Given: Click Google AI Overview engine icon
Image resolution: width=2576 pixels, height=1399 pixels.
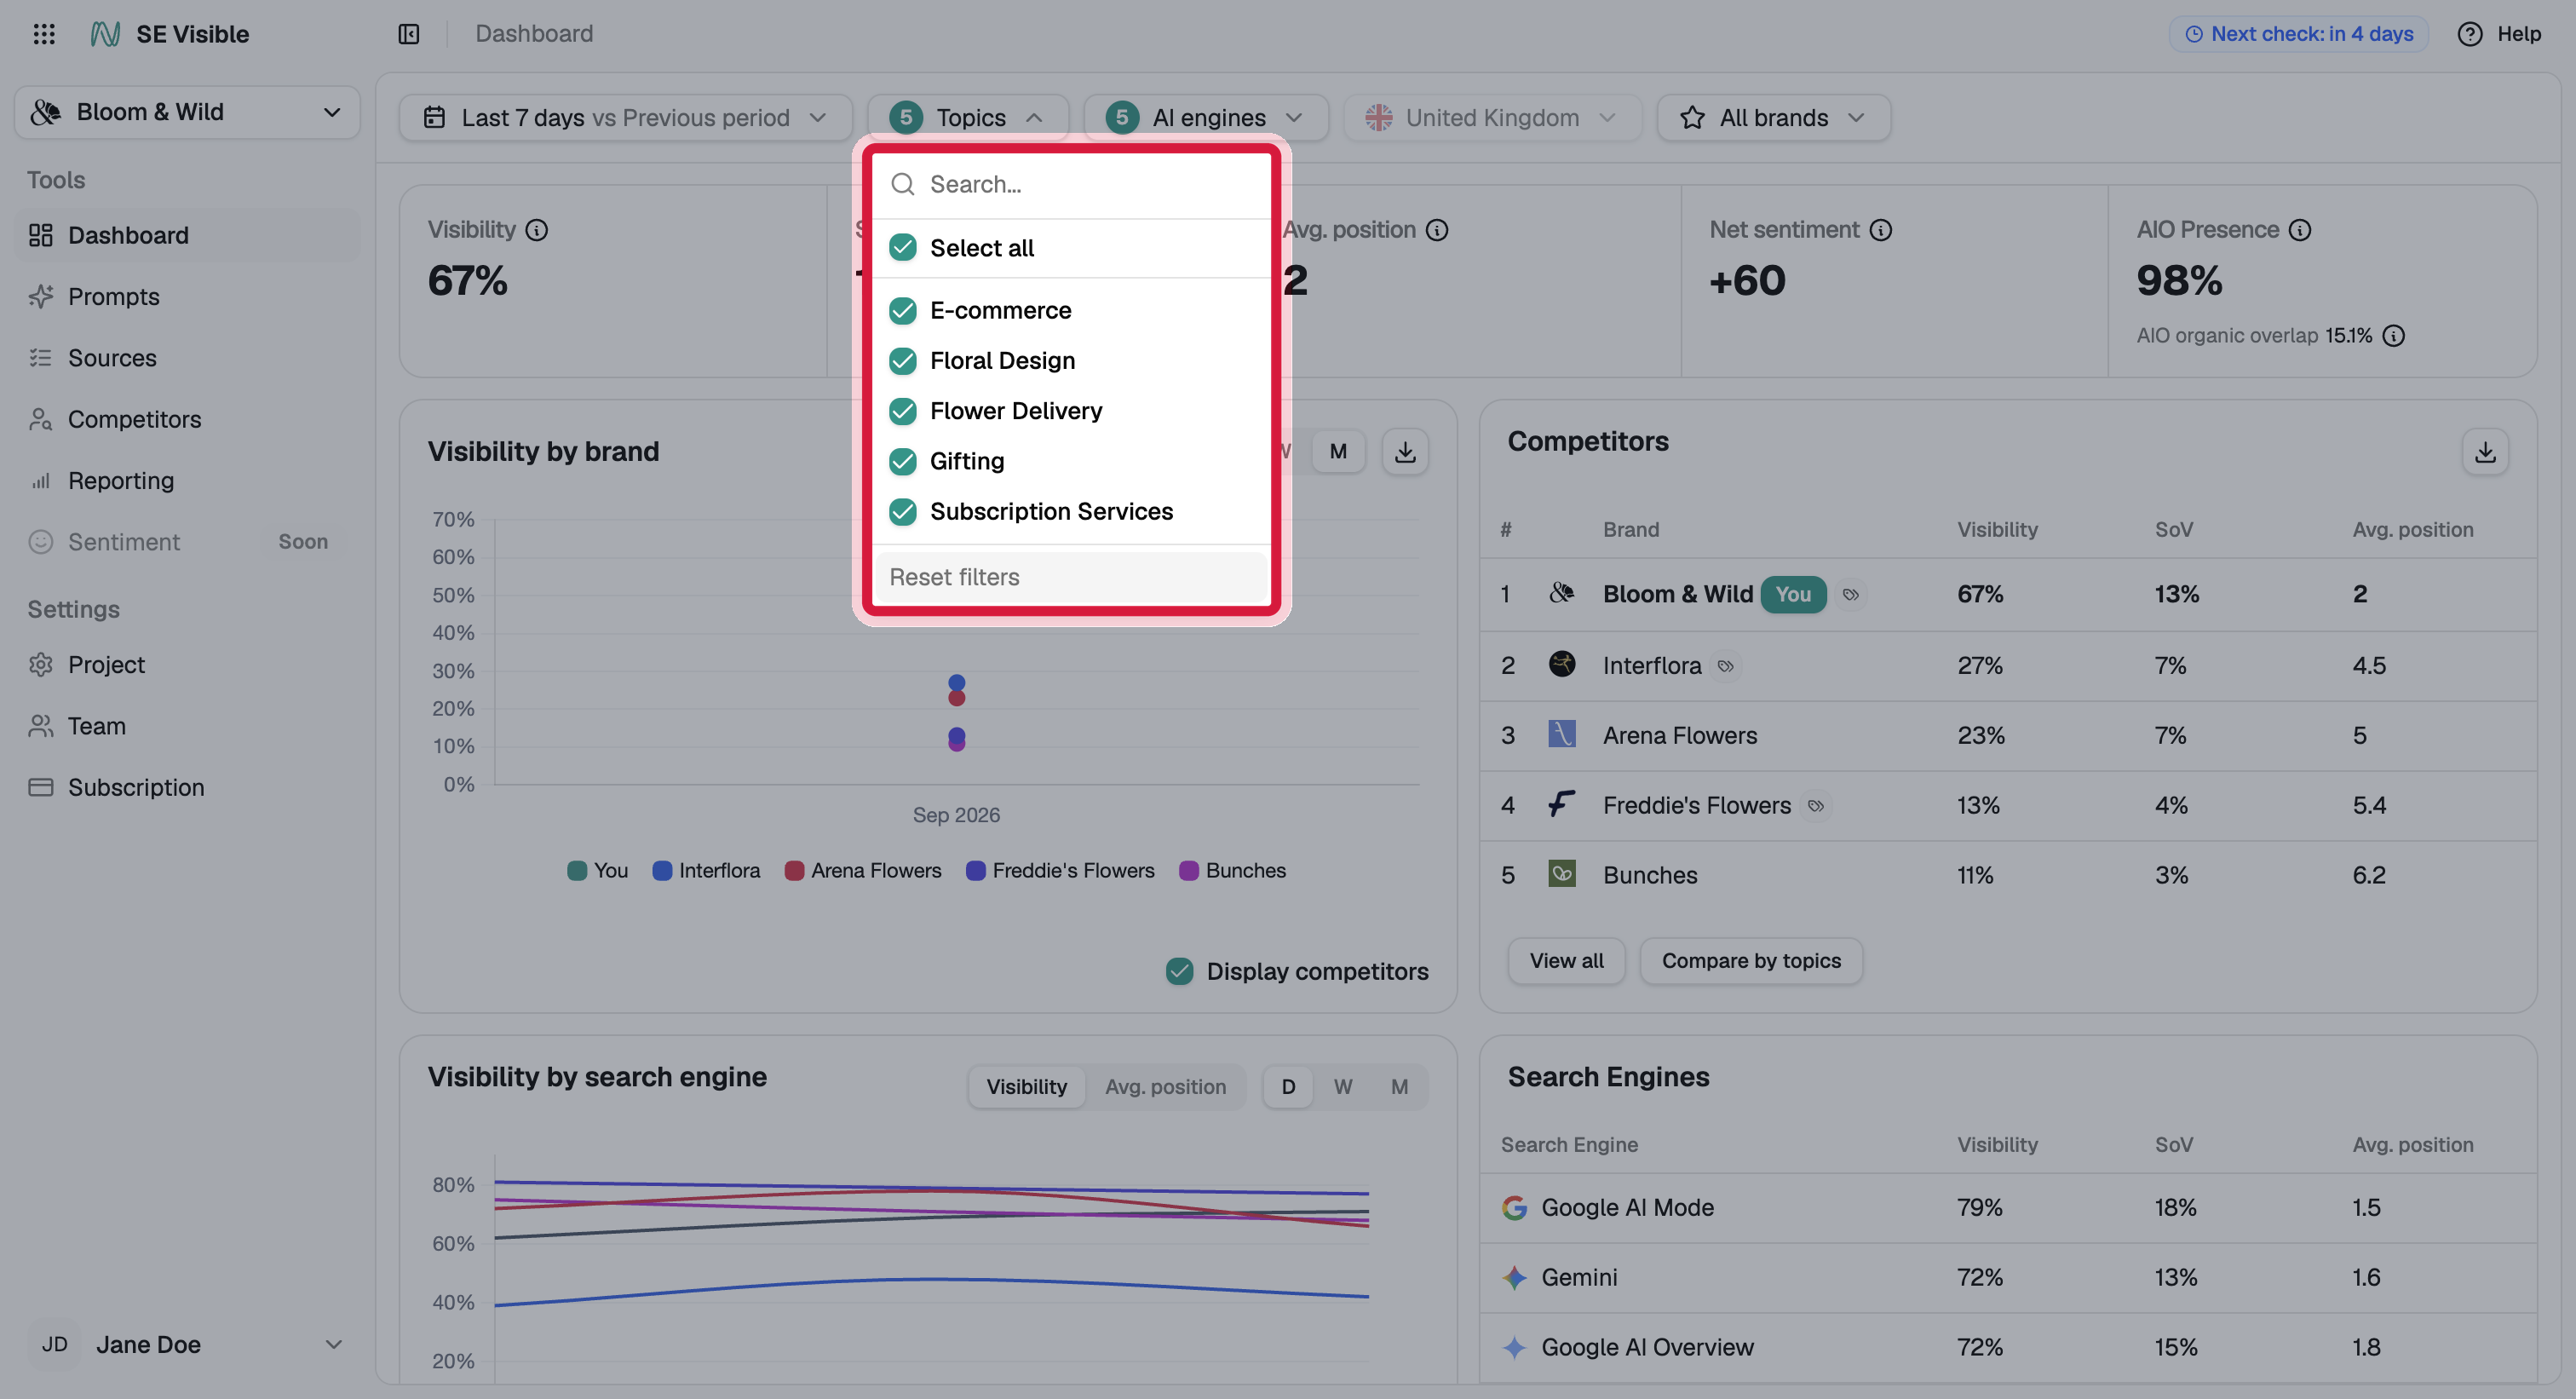Looking at the screenshot, I should pyautogui.click(x=1514, y=1348).
